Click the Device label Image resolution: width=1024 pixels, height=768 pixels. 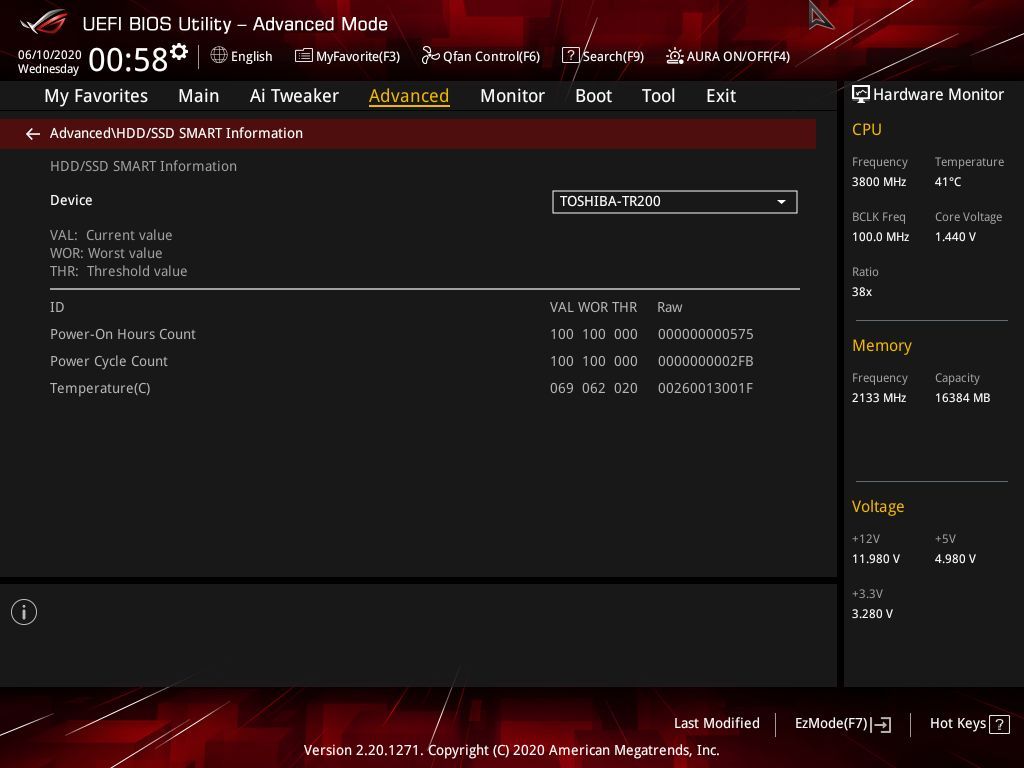click(71, 200)
